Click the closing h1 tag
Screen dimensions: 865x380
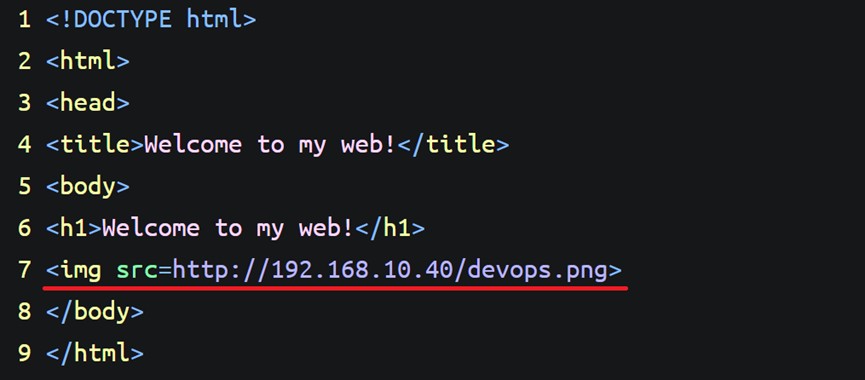pos(389,228)
